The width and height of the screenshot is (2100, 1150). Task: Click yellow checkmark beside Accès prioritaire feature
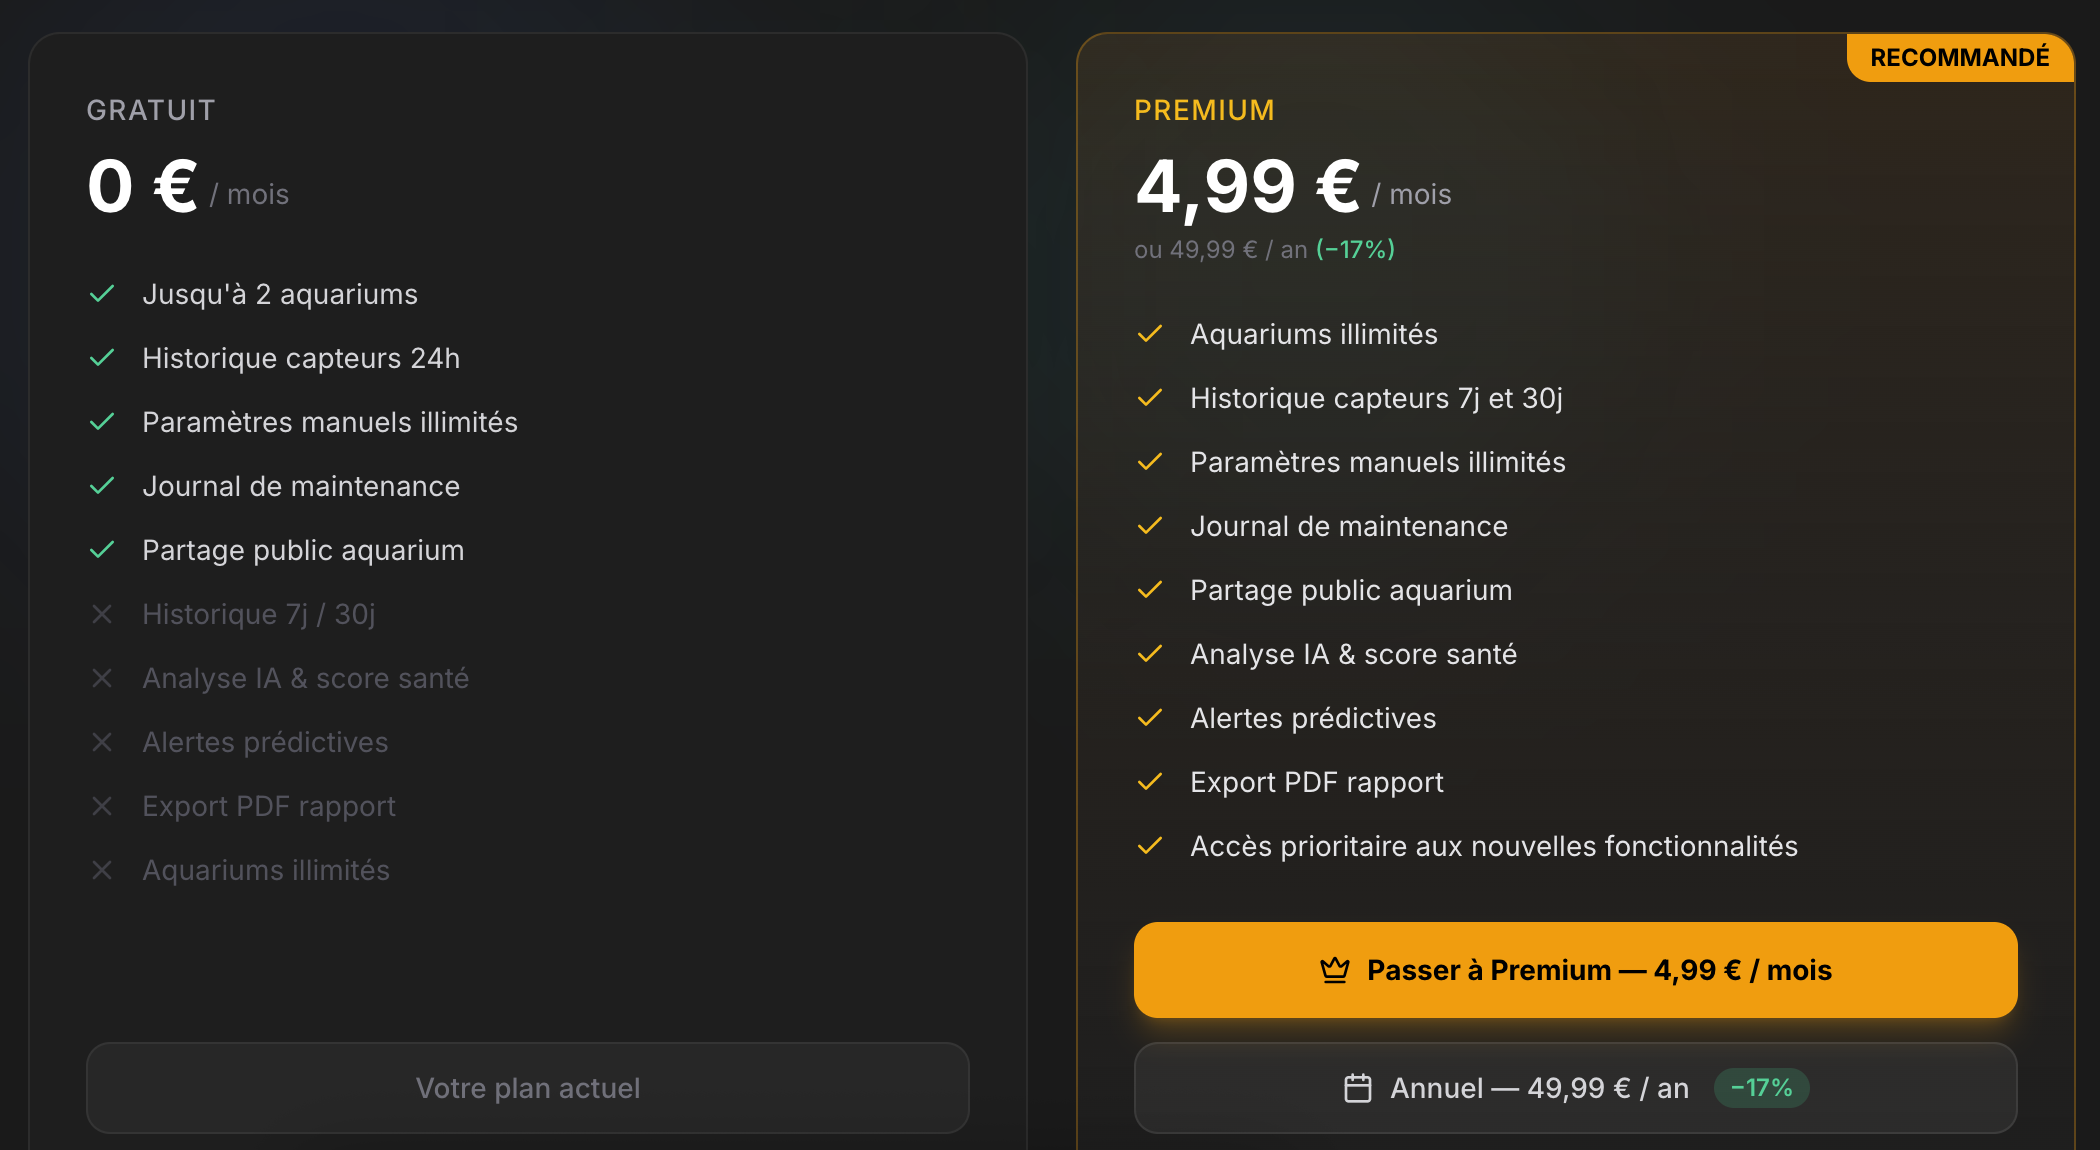coord(1150,846)
